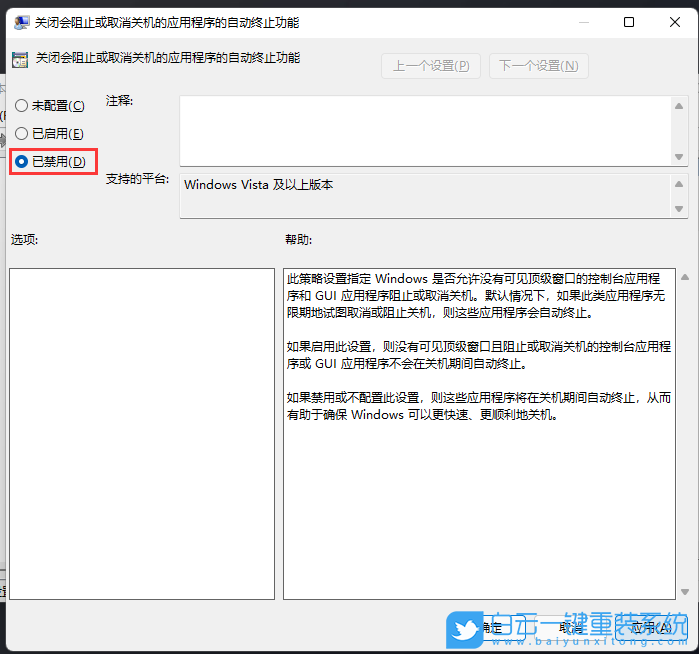This screenshot has width=699, height=654.
Task: Click the down arrow of 注释 scrollbar
Action: (679, 156)
